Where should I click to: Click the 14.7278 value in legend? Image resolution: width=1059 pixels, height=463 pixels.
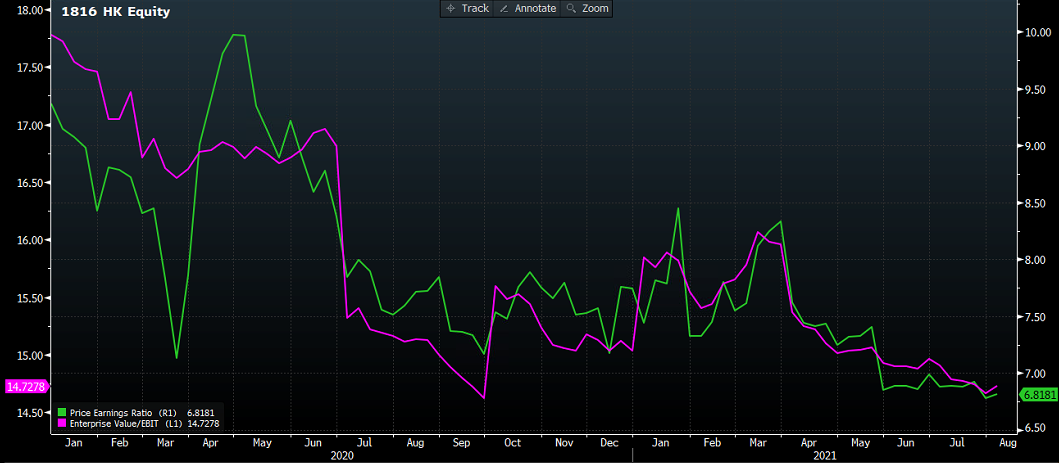click(203, 422)
